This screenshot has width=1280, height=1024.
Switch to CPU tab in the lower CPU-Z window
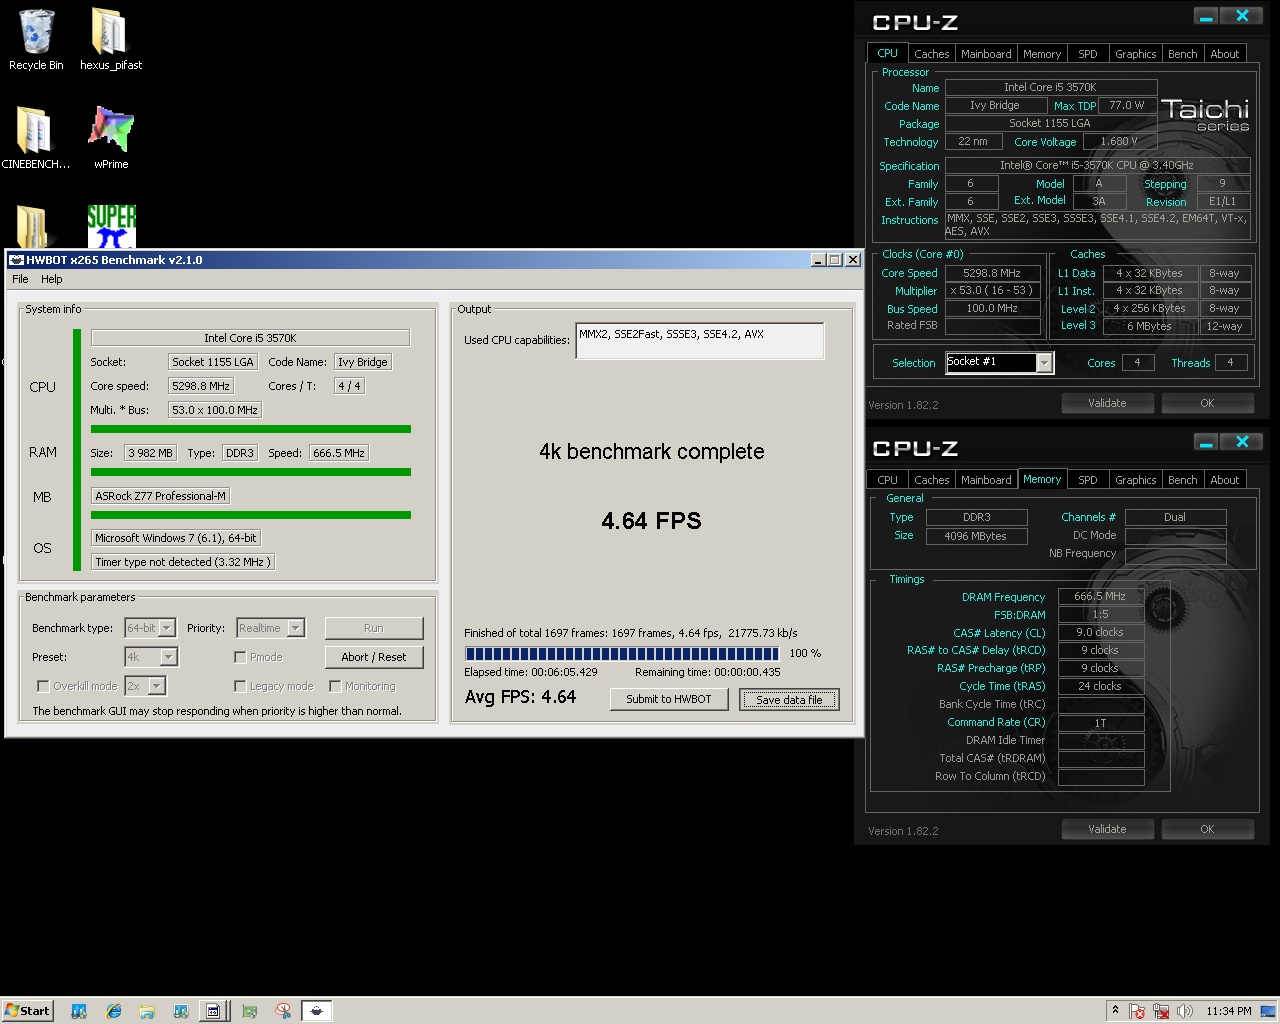click(x=888, y=480)
